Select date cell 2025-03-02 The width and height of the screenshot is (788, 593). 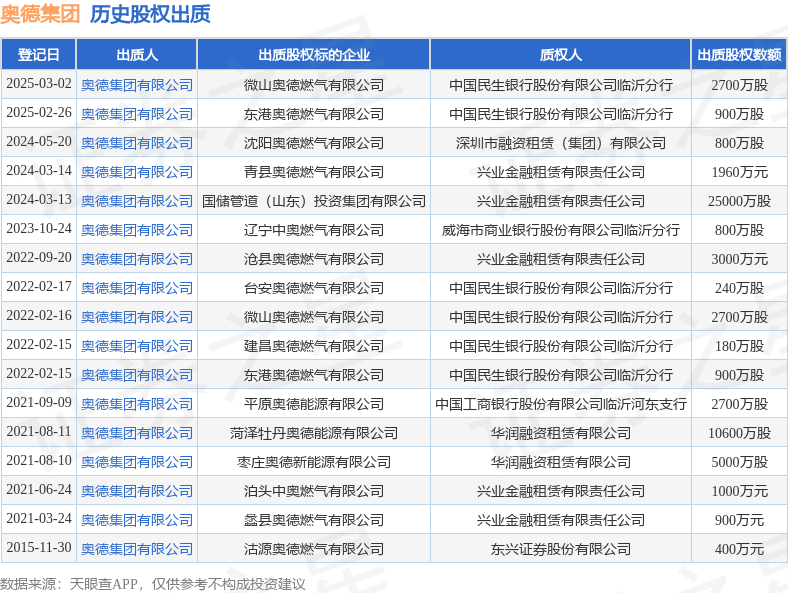tap(39, 83)
